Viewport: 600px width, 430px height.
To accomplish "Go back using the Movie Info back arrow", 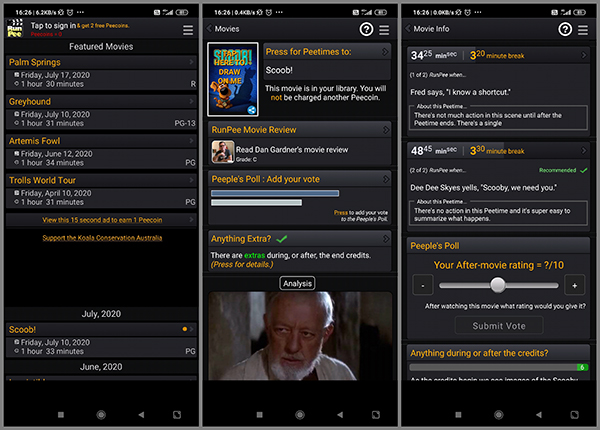I will tap(408, 29).
